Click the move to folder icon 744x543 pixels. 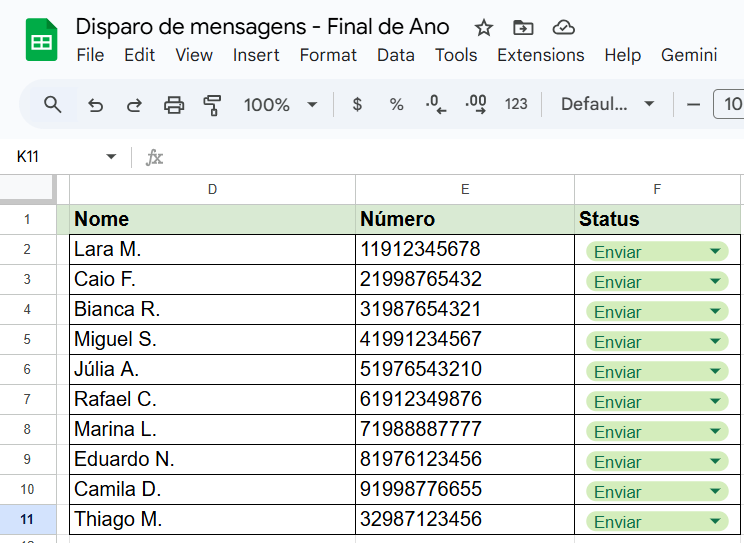523,28
